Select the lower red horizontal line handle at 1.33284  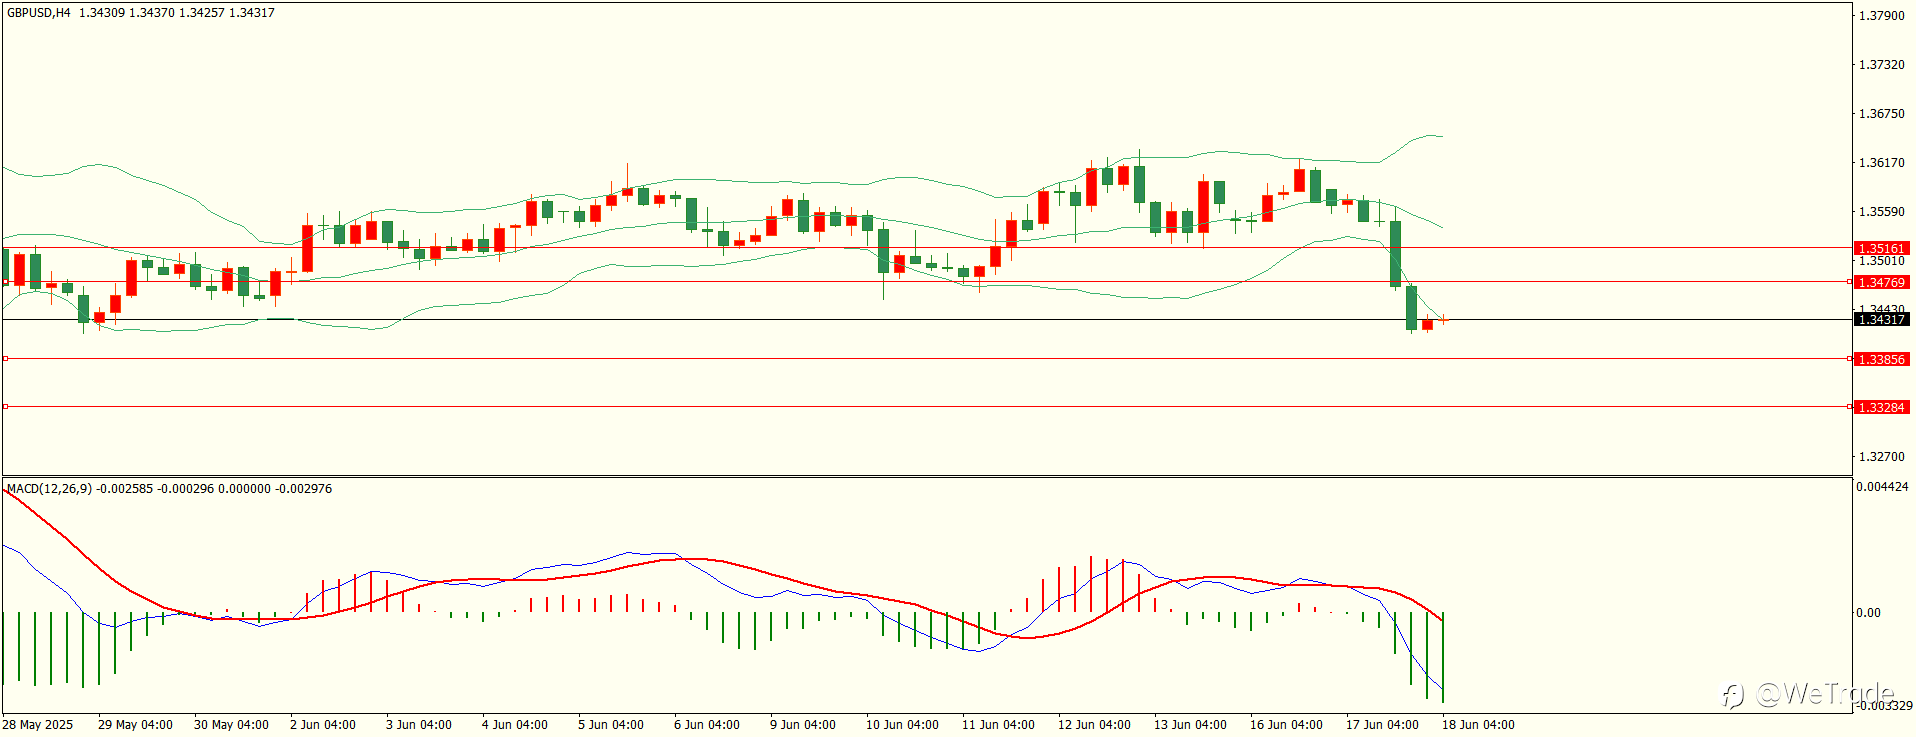[x=1849, y=407]
